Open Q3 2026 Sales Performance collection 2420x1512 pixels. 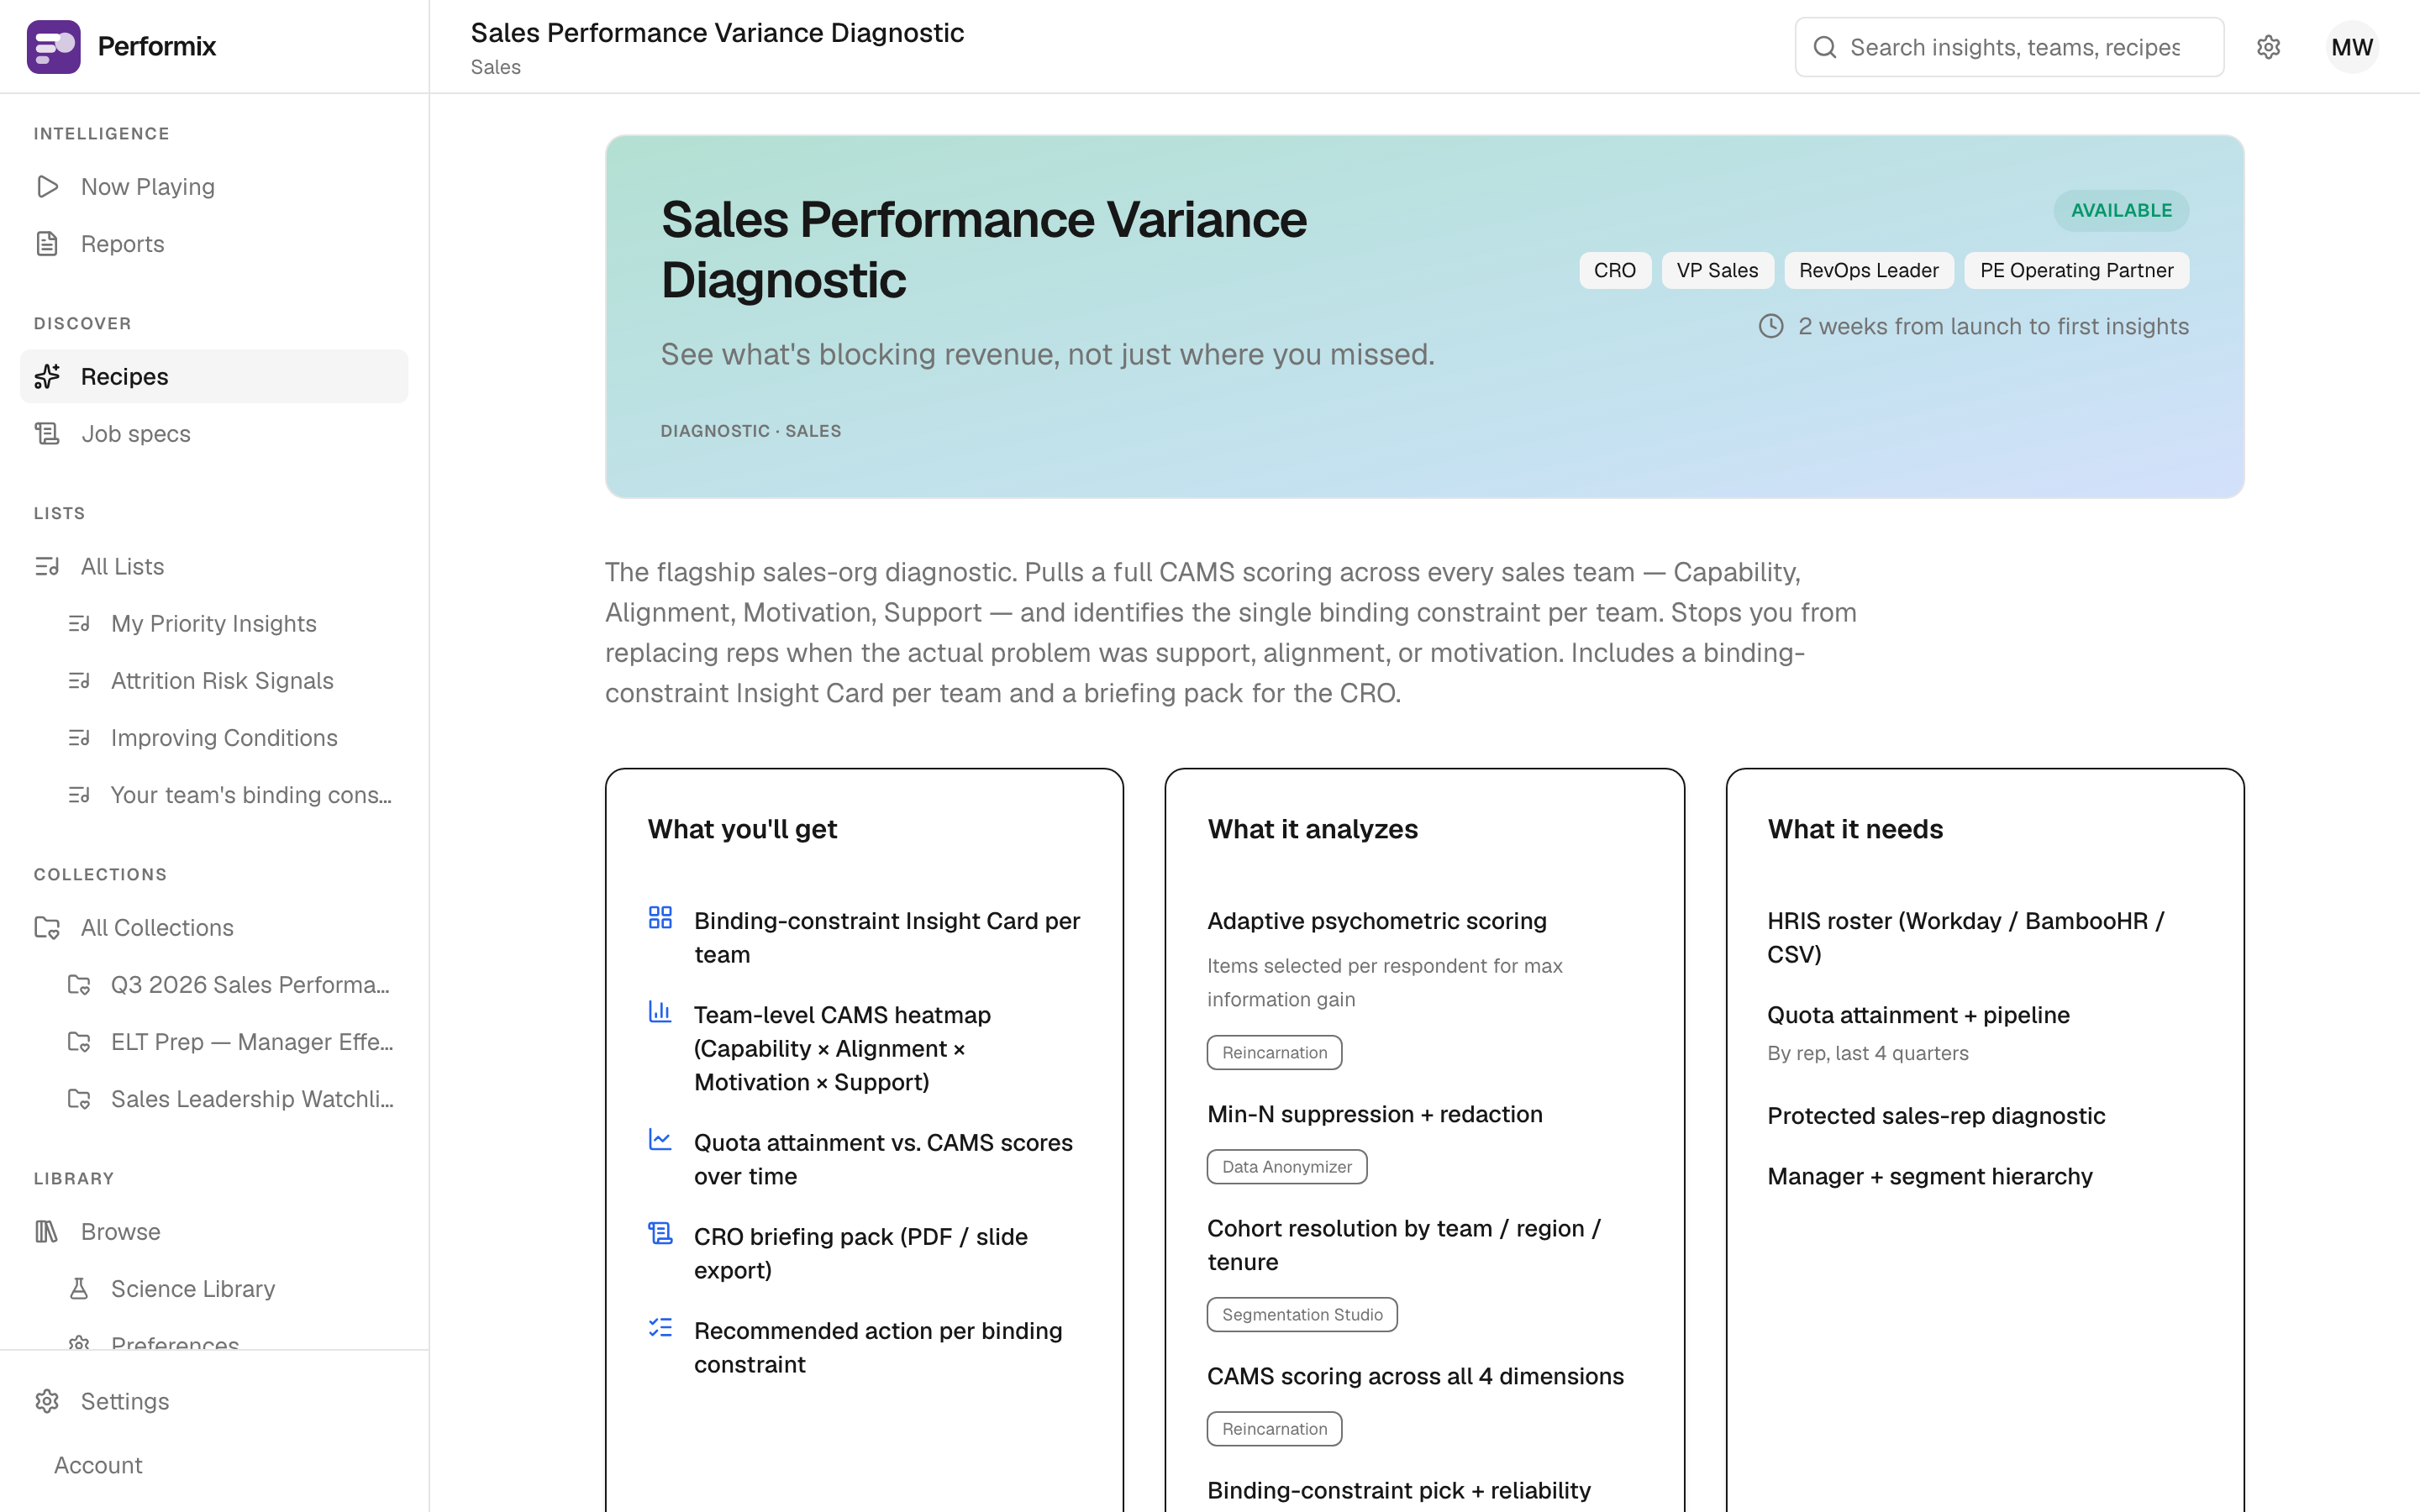pos(230,984)
